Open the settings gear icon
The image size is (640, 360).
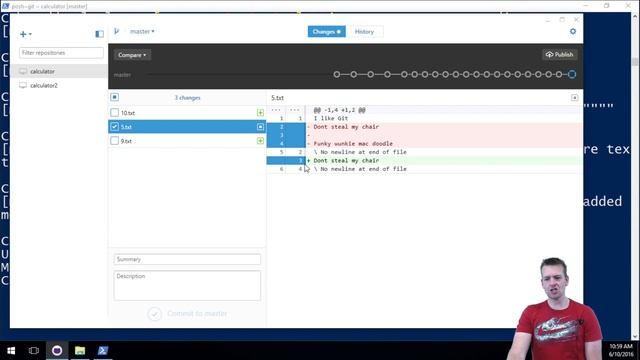point(573,31)
